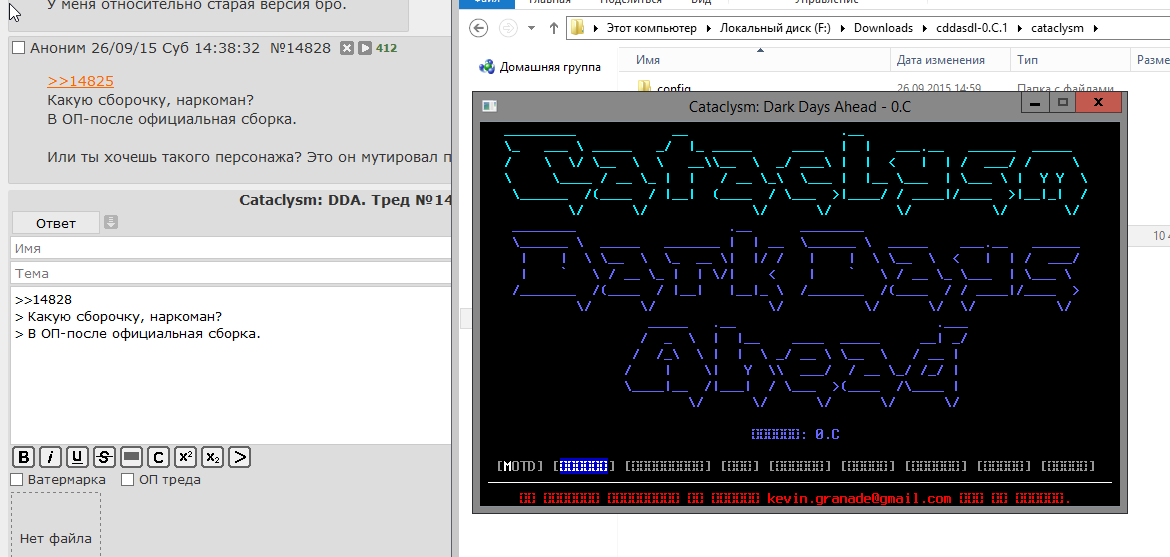Click the Нет файла upload box
Image resolution: width=1170 pixels, height=557 pixels.
(56, 524)
